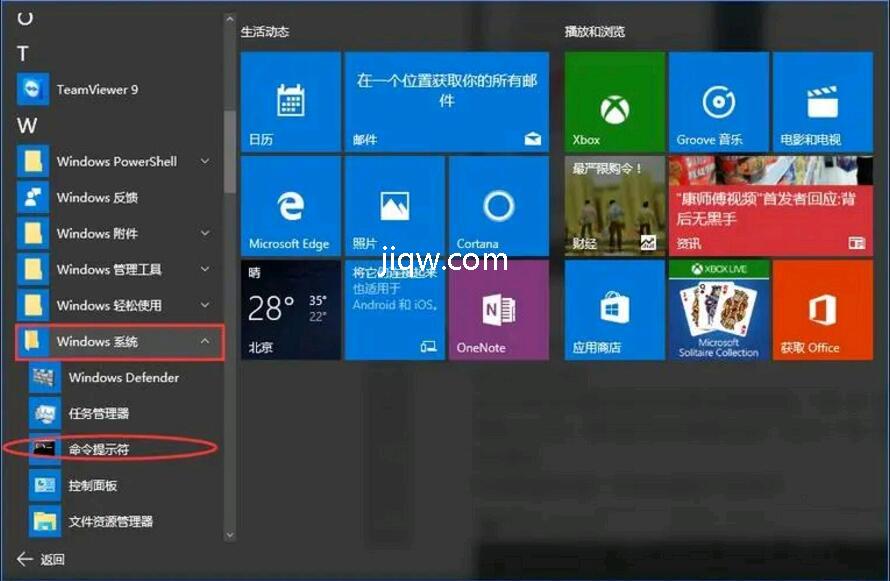Open Groove 音乐 music tile

tap(717, 102)
